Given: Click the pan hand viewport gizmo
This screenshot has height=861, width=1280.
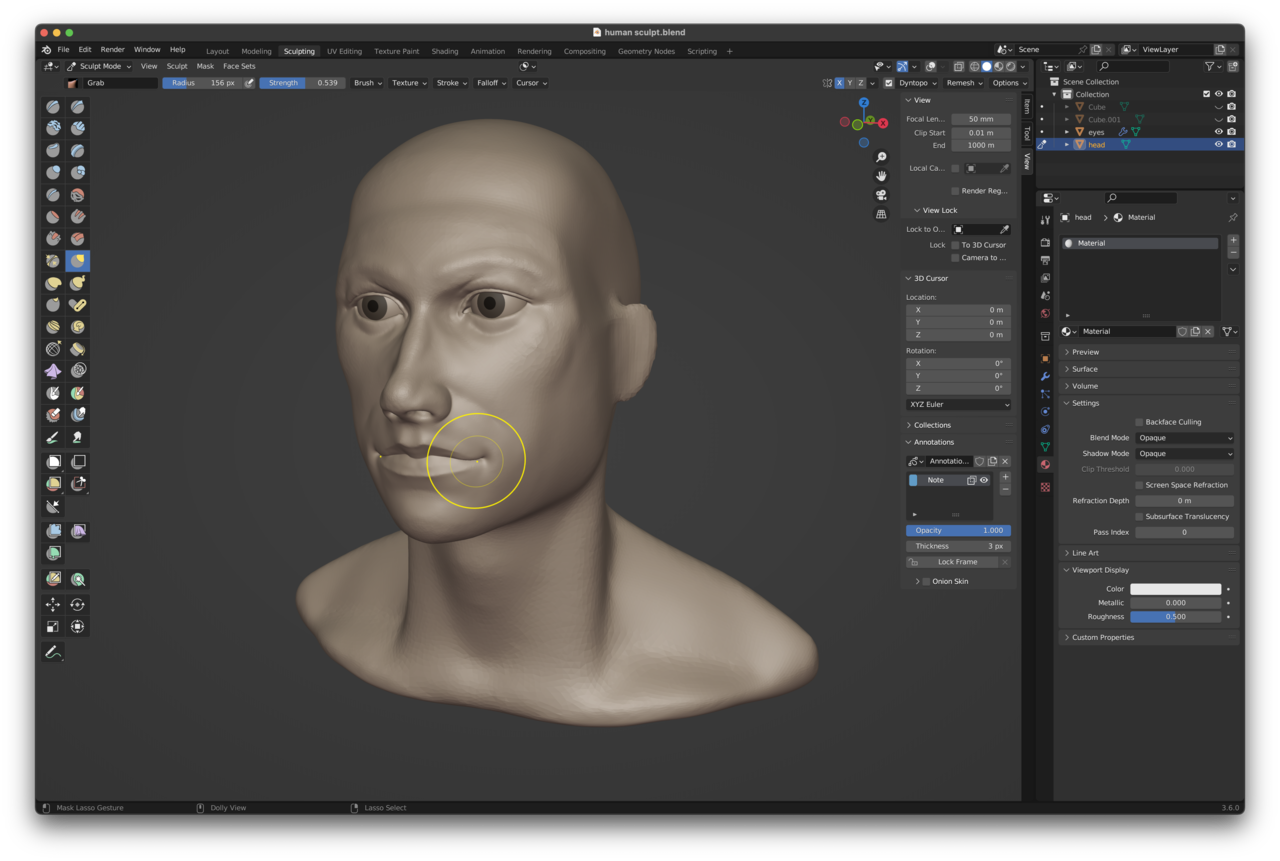Looking at the screenshot, I should click(x=881, y=176).
